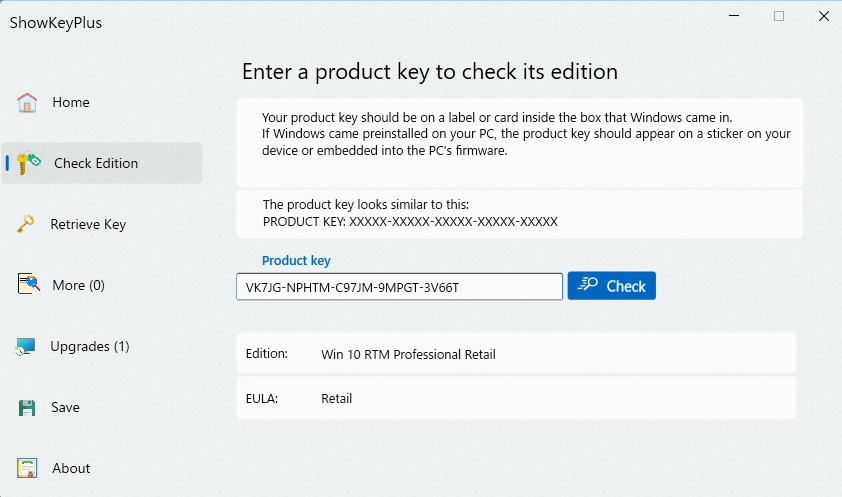Screen dimensions: 842x497
Task: Open the More (0) section
Action: (78, 285)
